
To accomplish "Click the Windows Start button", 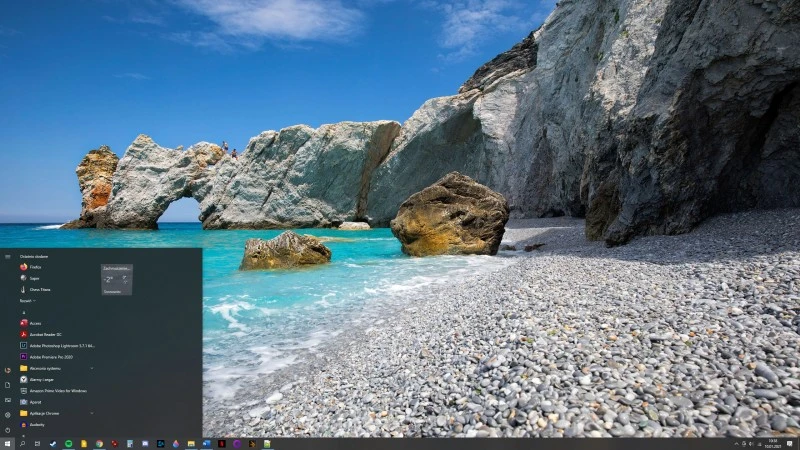I will tap(7, 444).
